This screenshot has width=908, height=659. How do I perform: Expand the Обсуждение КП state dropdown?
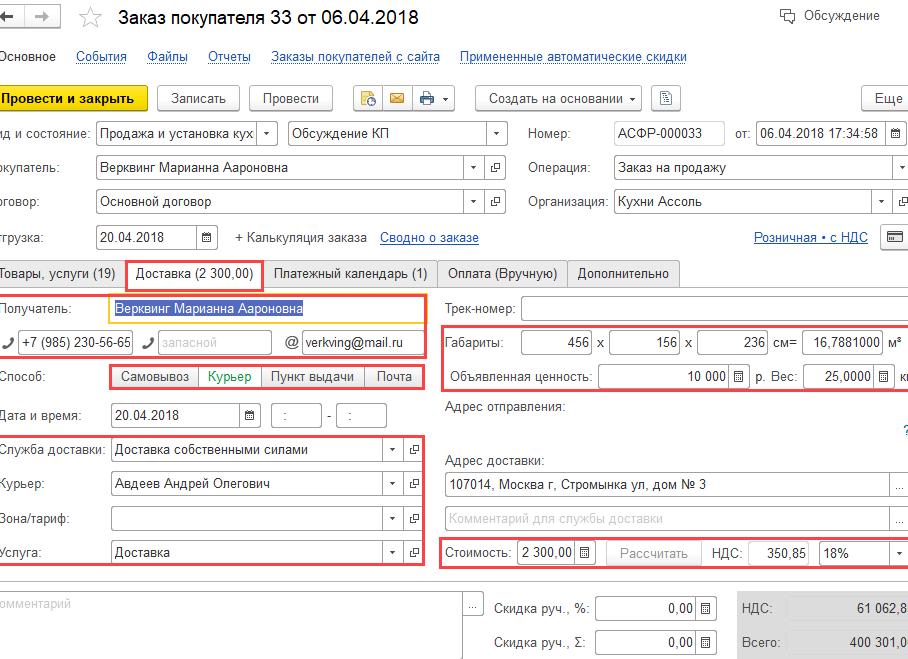tap(496, 134)
